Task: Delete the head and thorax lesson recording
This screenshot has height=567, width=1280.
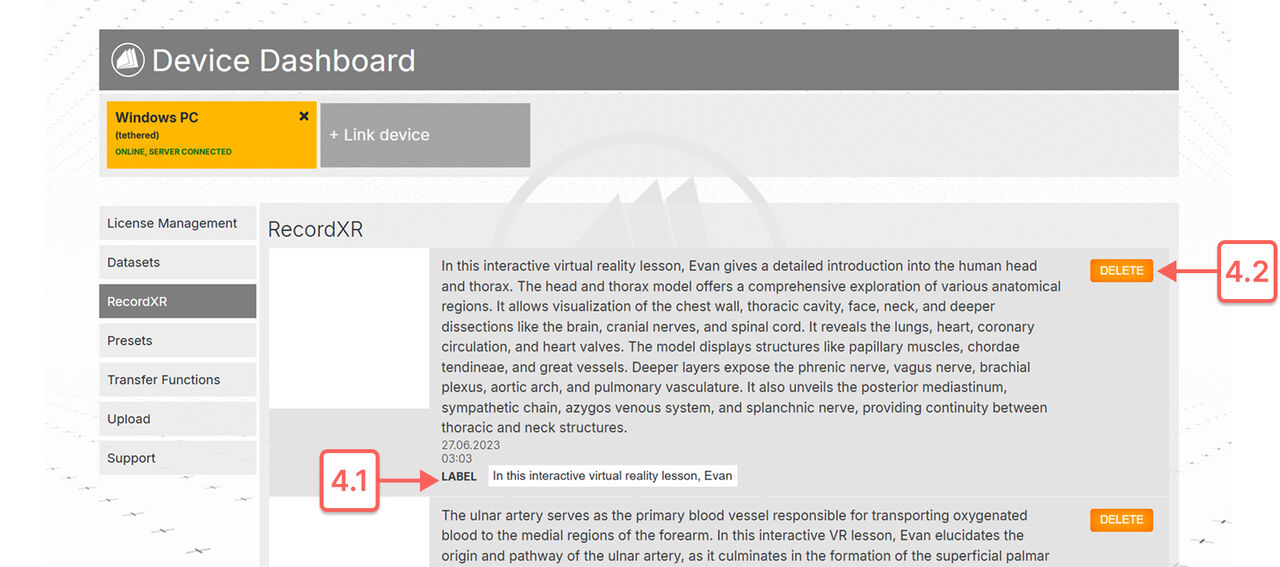Action: pyautogui.click(x=1121, y=271)
